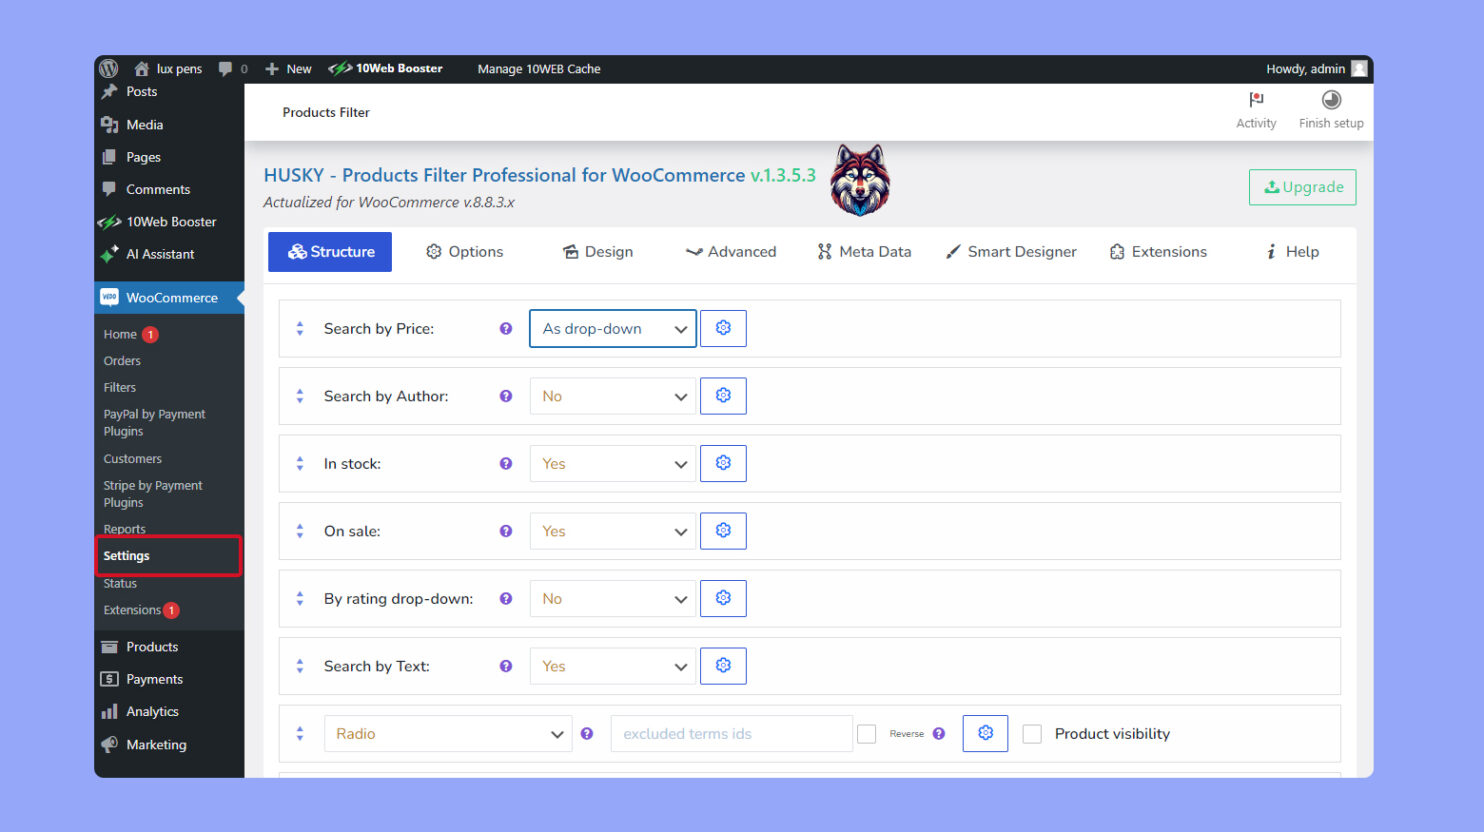This screenshot has height=832, width=1484.
Task: Switch to the Design tab
Action: coord(597,252)
